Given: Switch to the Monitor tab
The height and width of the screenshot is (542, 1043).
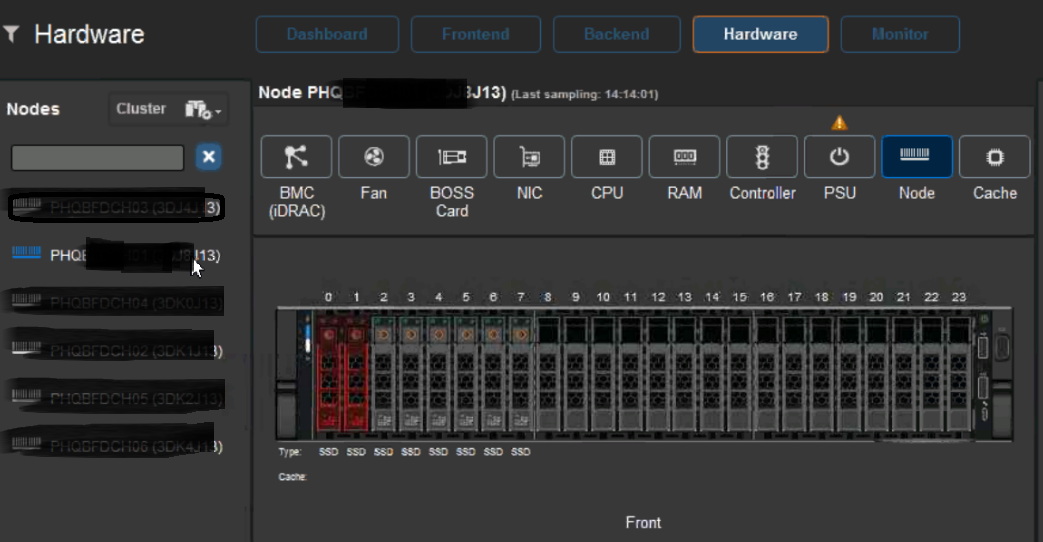Looking at the screenshot, I should pyautogui.click(x=900, y=34).
